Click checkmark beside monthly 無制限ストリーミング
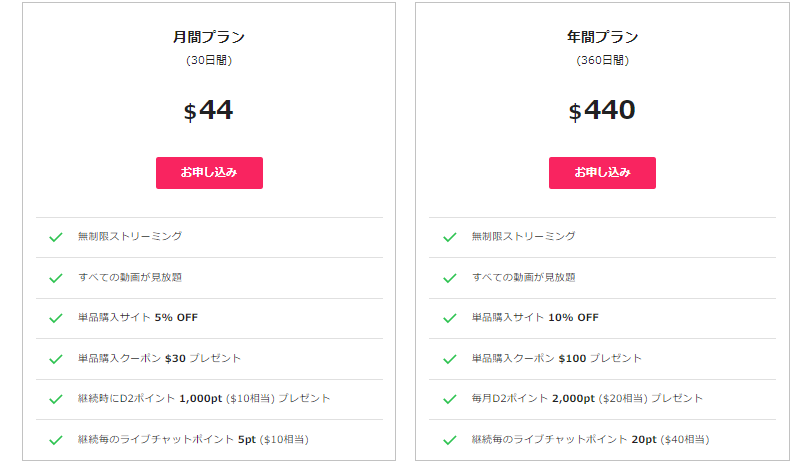 56,237
